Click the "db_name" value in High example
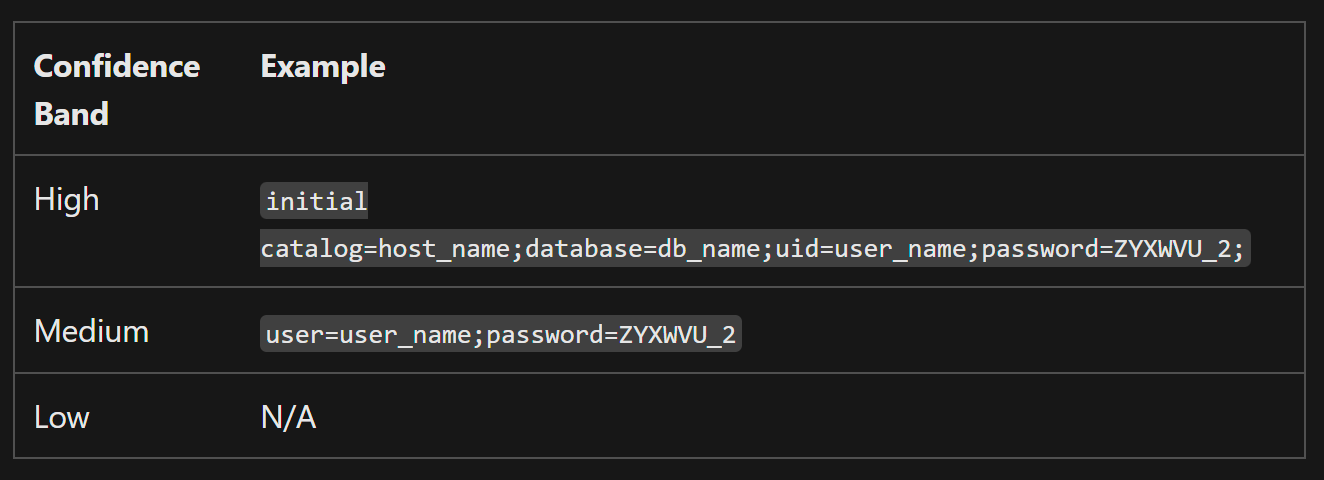Image resolution: width=1324 pixels, height=480 pixels. pos(708,249)
